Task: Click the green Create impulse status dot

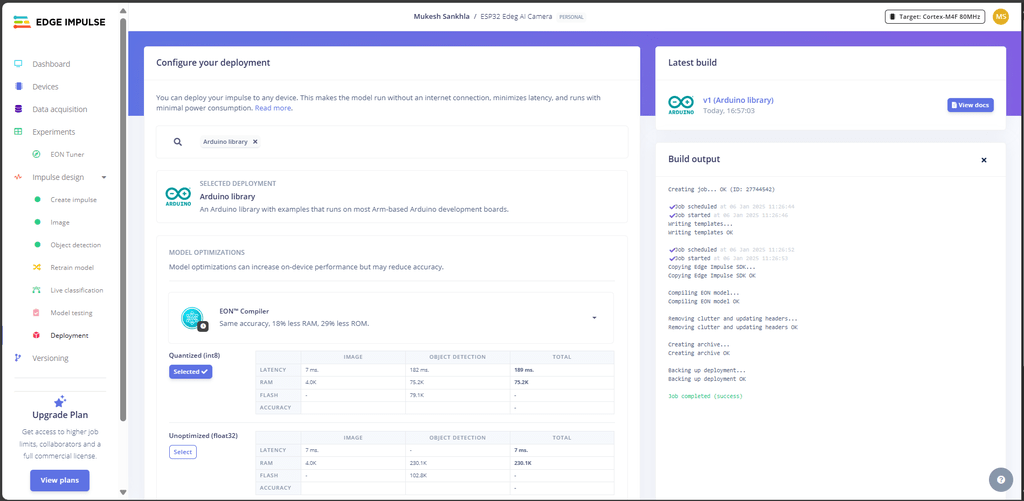Action: click(37, 200)
